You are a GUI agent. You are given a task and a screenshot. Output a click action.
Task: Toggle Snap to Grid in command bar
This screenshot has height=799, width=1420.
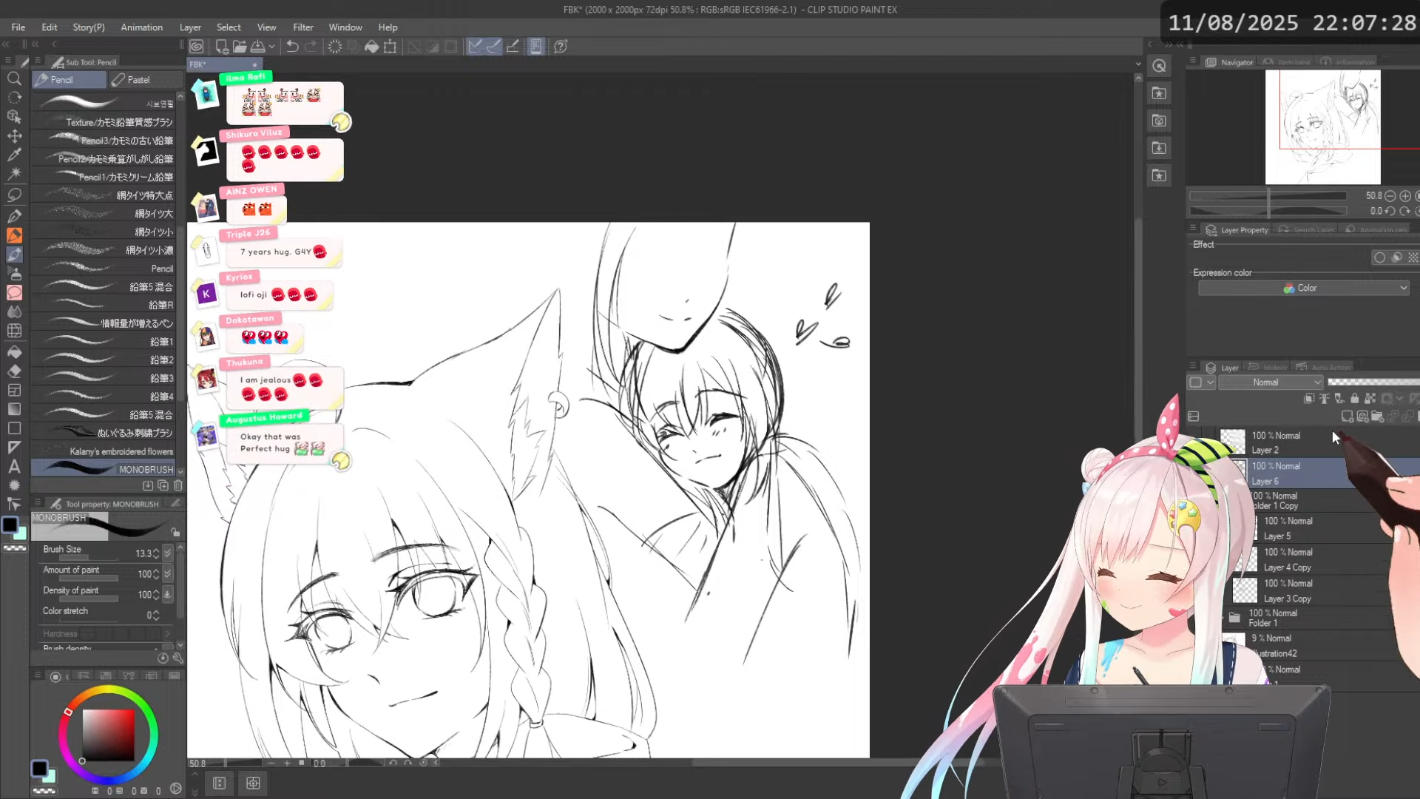(512, 46)
